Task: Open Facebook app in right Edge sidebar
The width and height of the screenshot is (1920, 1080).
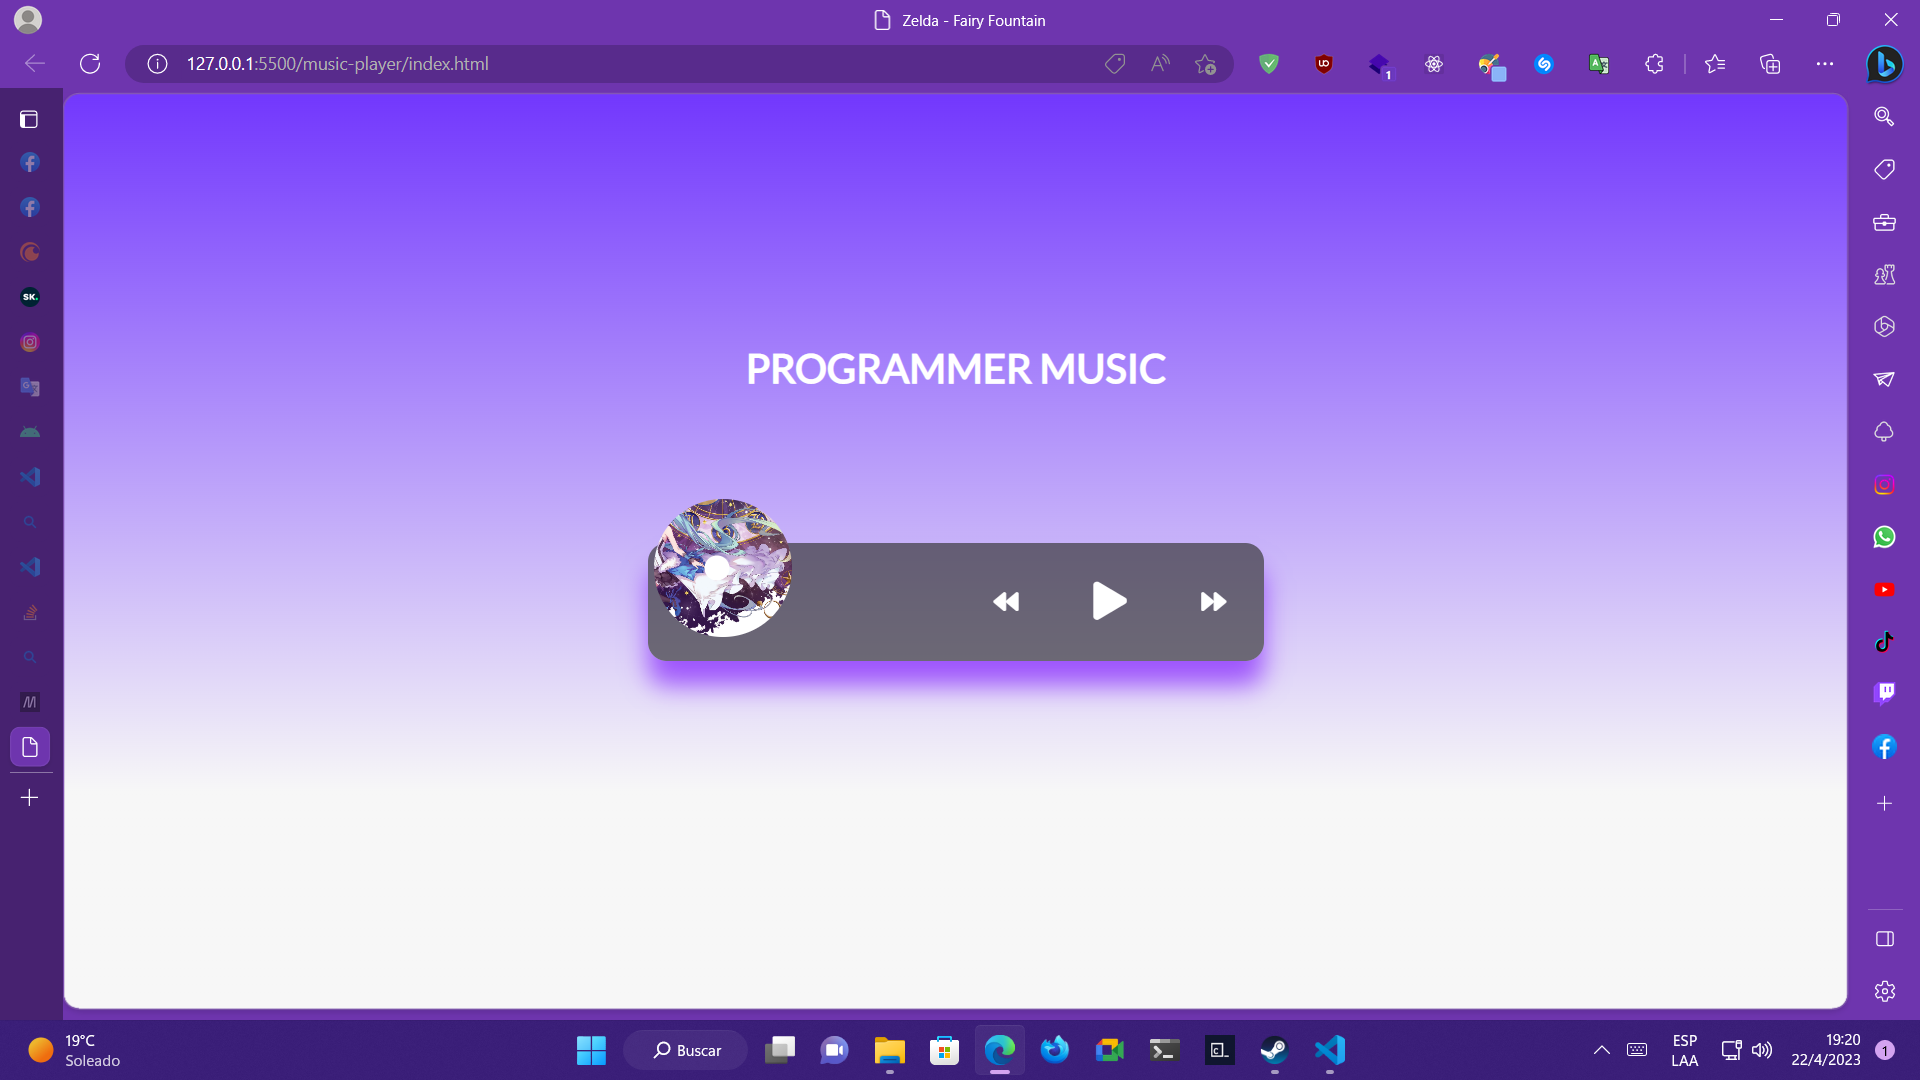Action: point(1884,747)
